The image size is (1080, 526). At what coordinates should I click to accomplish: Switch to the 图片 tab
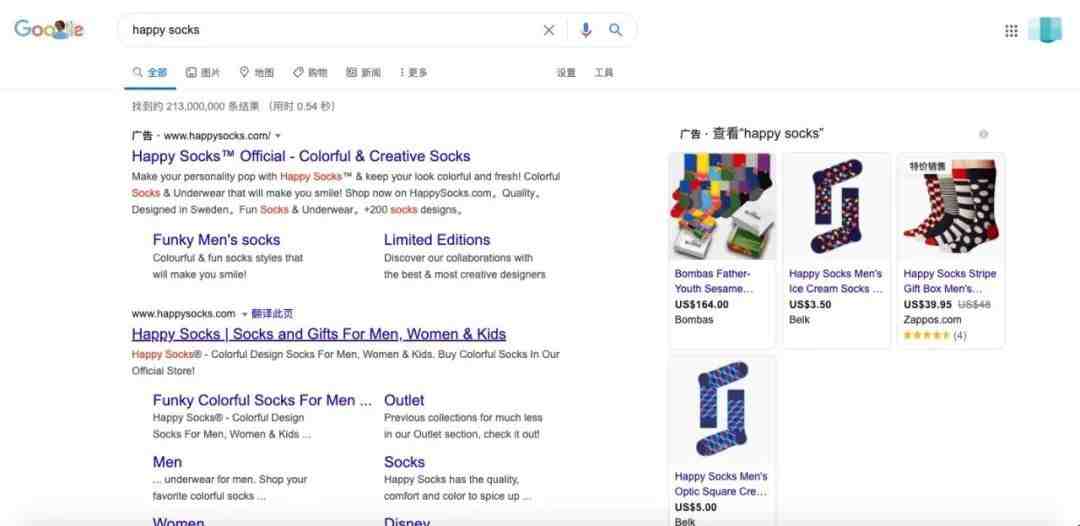coord(202,72)
